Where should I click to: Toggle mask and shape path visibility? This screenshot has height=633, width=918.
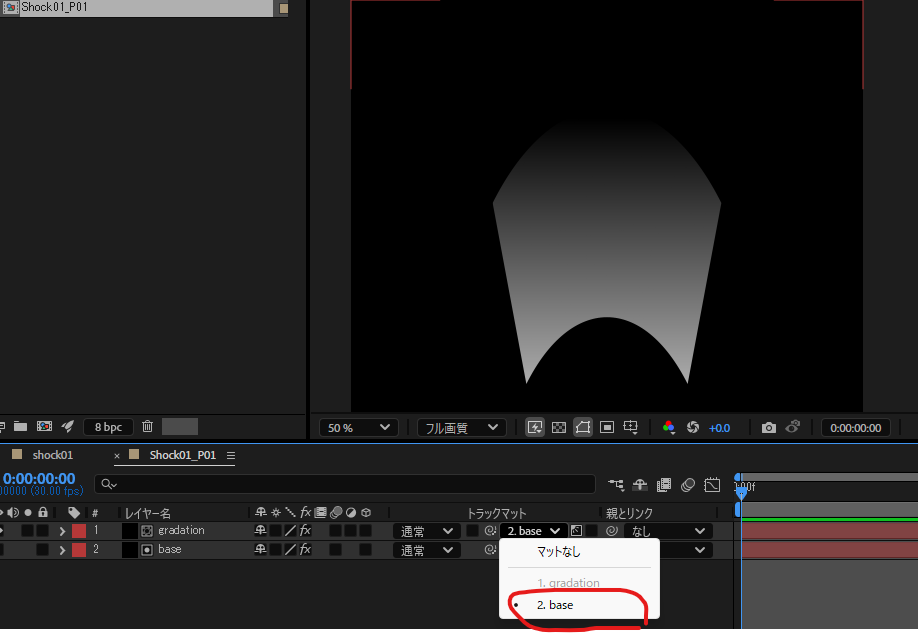coord(583,427)
